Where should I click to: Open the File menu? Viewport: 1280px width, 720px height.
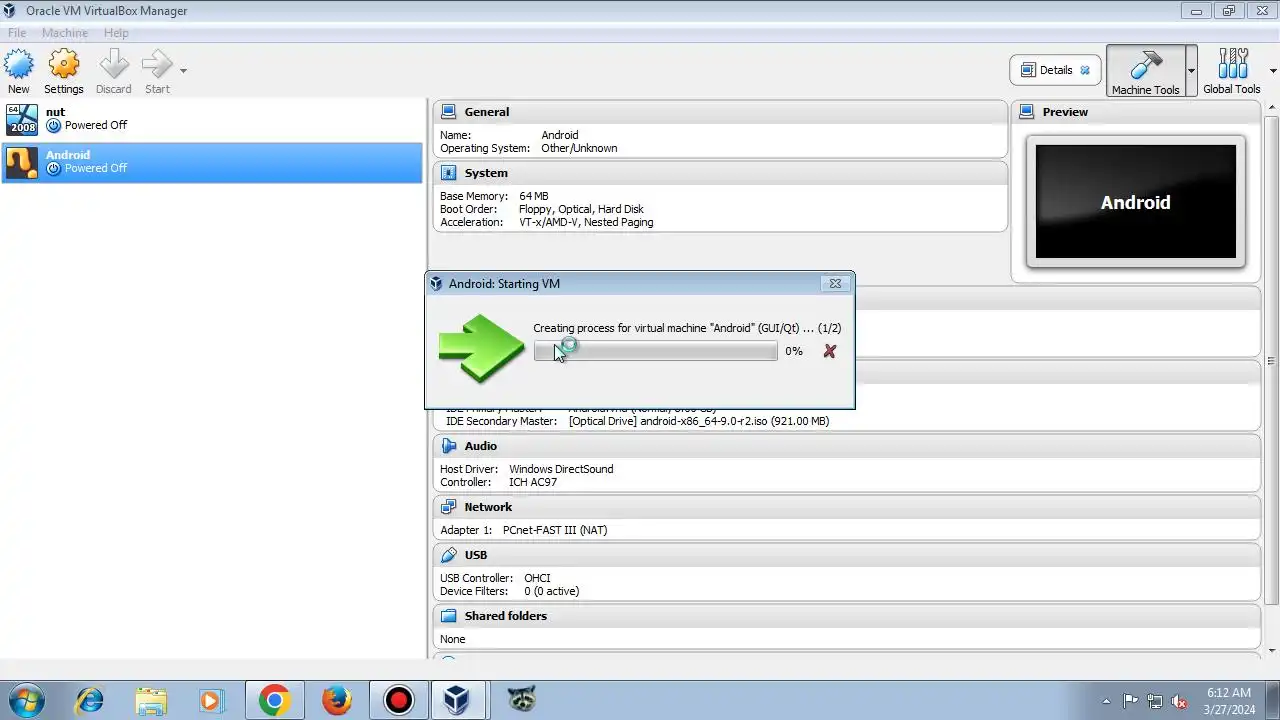17,33
